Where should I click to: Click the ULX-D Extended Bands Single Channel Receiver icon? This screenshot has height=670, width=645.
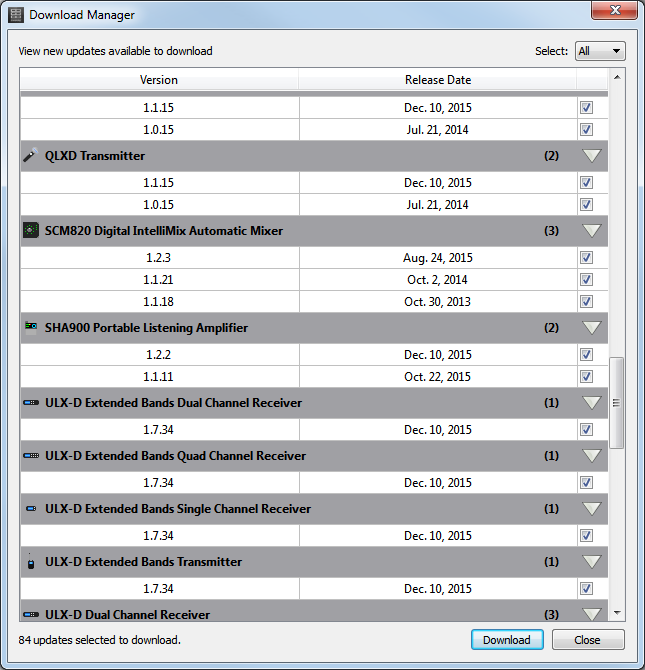click(x=30, y=509)
